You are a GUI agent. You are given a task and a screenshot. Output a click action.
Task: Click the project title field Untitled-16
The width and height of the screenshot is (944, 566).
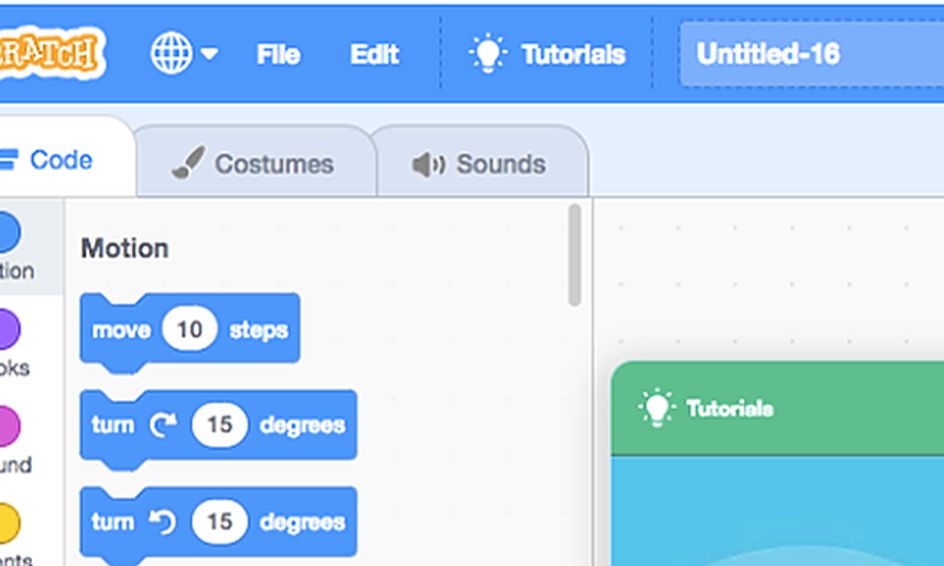click(812, 54)
